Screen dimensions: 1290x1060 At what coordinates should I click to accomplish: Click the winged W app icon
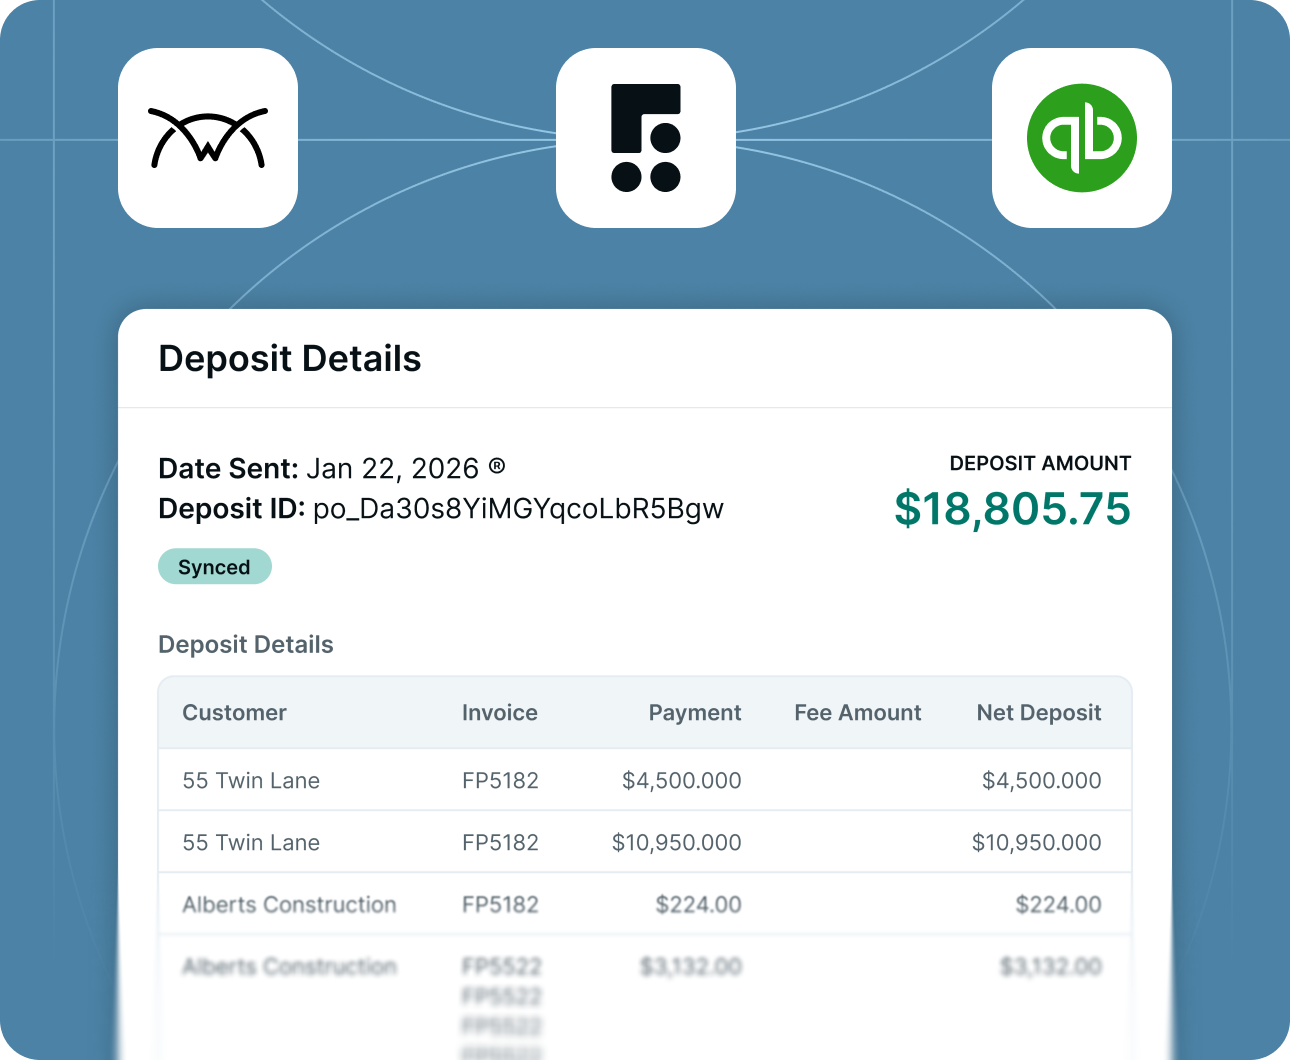coord(208,138)
